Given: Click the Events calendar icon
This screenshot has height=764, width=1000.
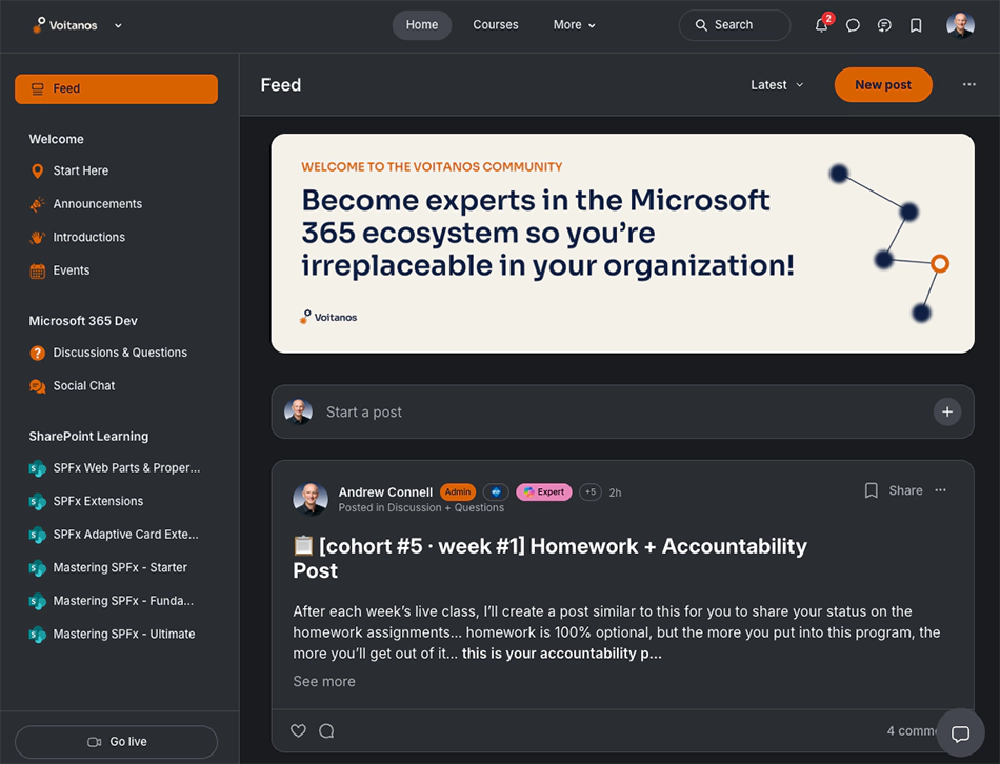Looking at the screenshot, I should pyautogui.click(x=38, y=271).
